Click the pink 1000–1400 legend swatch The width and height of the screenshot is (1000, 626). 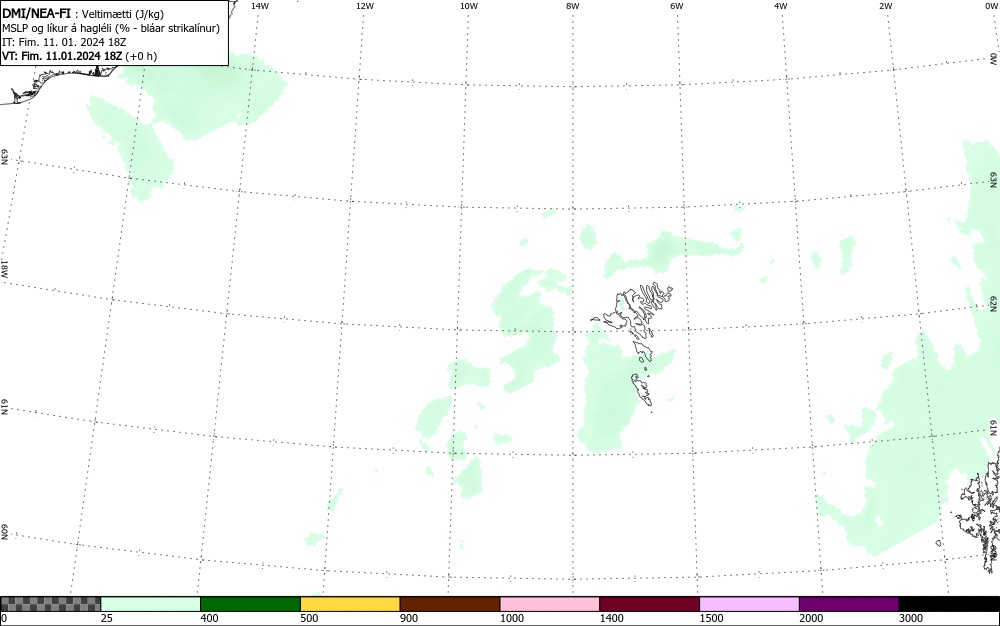pyautogui.click(x=550, y=604)
